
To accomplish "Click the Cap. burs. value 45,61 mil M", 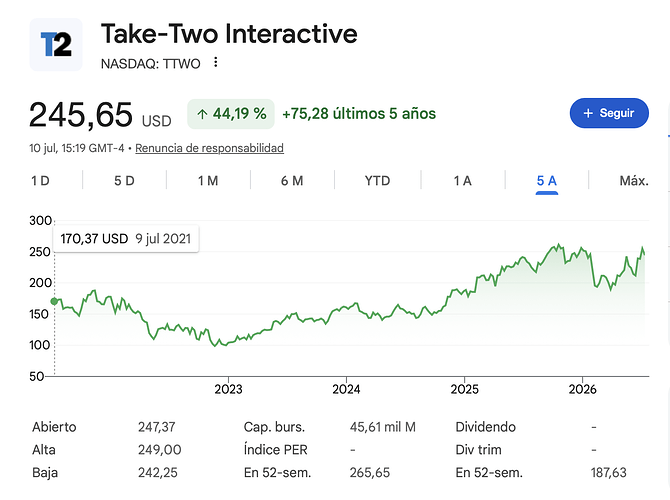I will click(x=382, y=427).
